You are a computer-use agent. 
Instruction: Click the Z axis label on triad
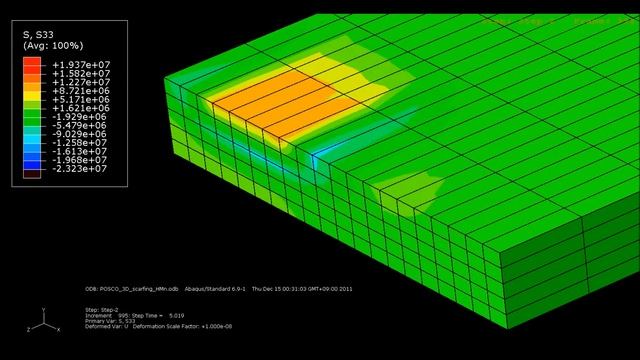[29, 329]
